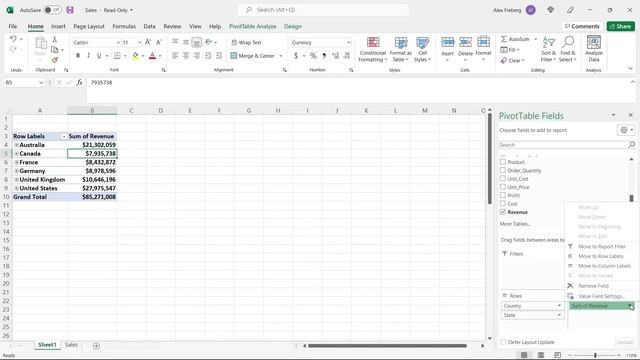Open Sort & Filter menu
The width and height of the screenshot is (640, 360).
(549, 49)
